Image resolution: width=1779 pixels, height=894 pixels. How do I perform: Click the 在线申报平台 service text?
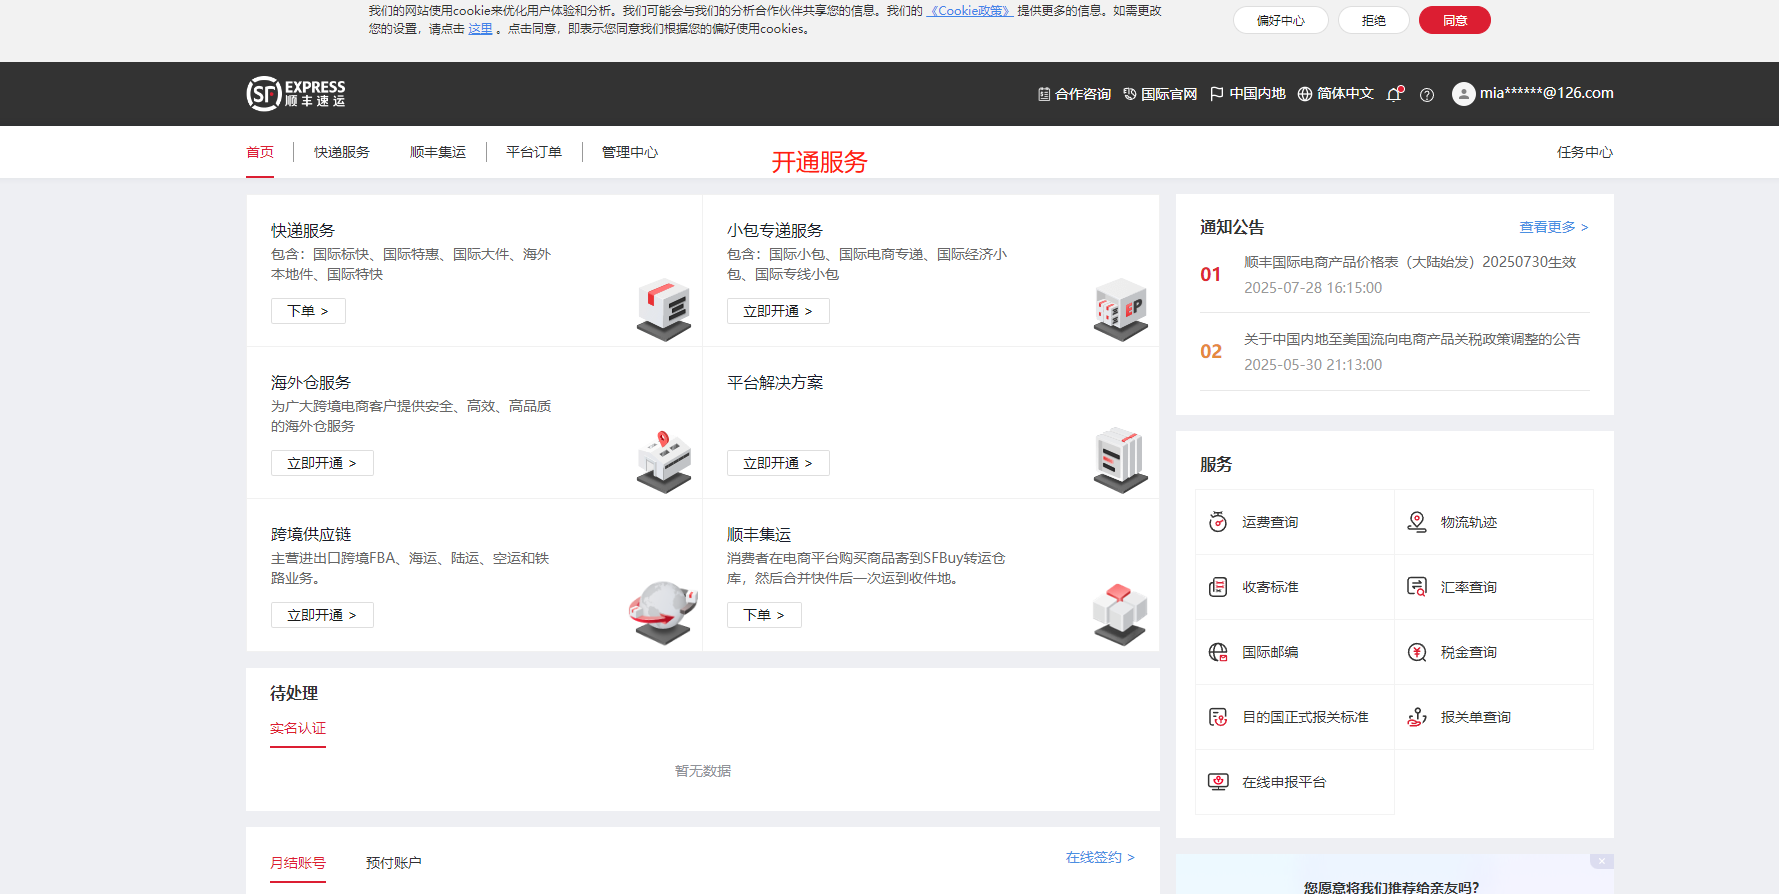tap(1284, 782)
